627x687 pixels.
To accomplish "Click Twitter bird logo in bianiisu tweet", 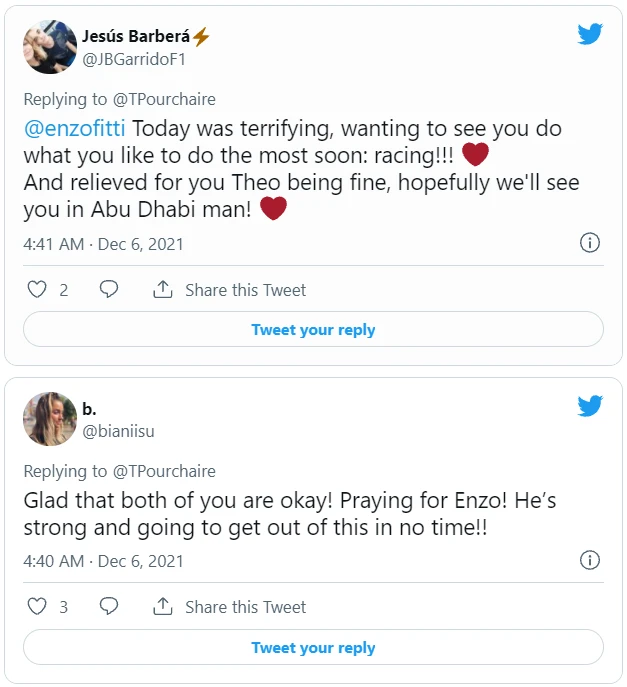I will pyautogui.click(x=590, y=405).
